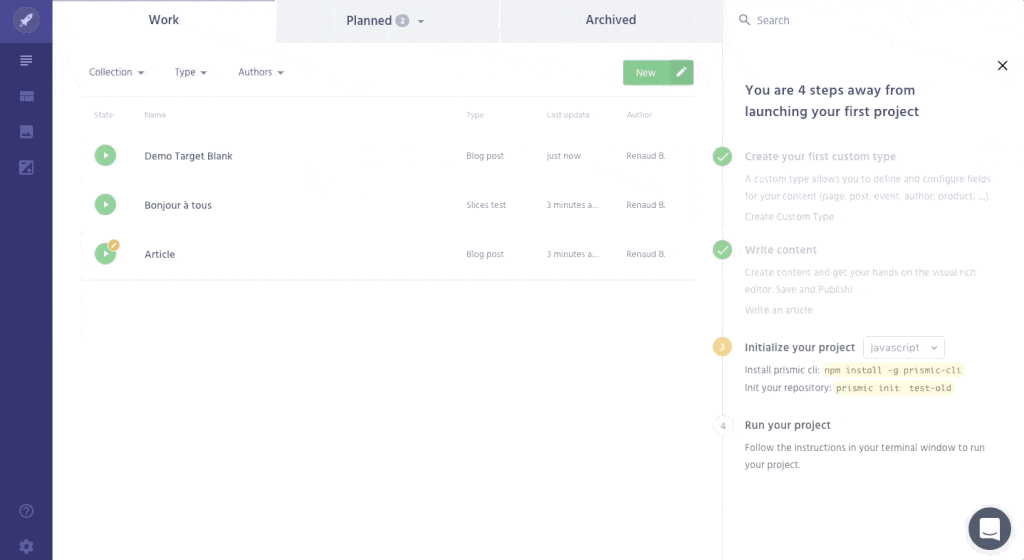Click the Create Custom Type link
Image resolution: width=1024 pixels, height=560 pixels.
pos(789,217)
